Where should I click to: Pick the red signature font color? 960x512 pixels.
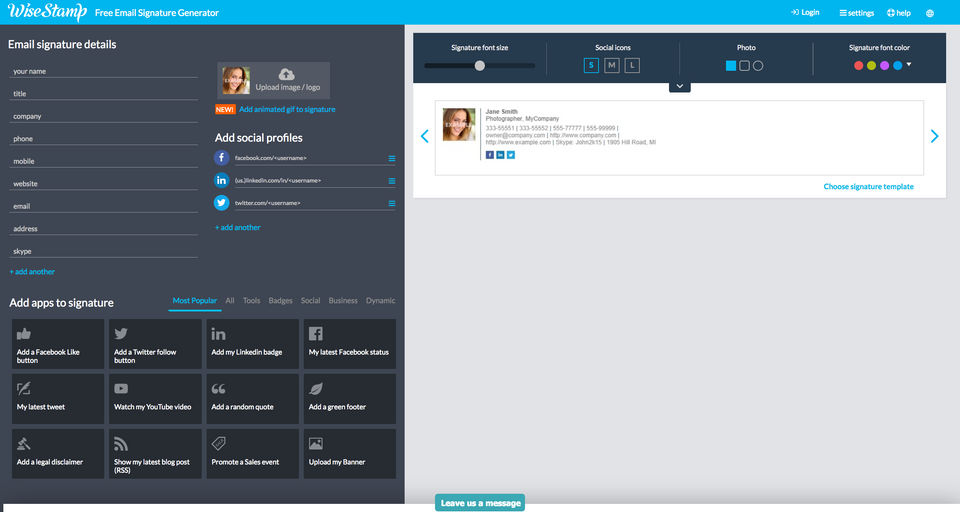point(858,66)
